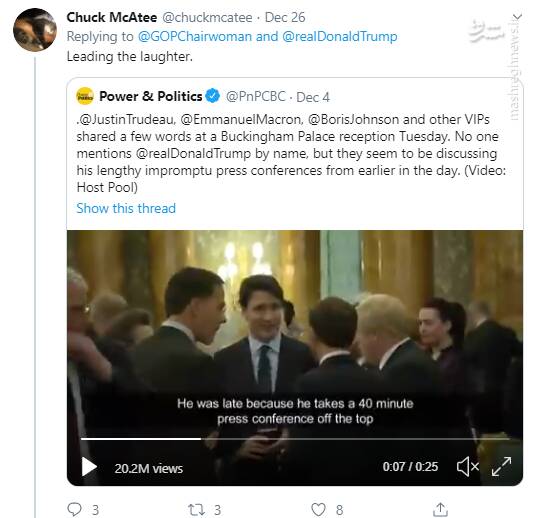This screenshot has height=518, width=538.
Task: Like the tweet with the heart icon
Action: point(318,510)
